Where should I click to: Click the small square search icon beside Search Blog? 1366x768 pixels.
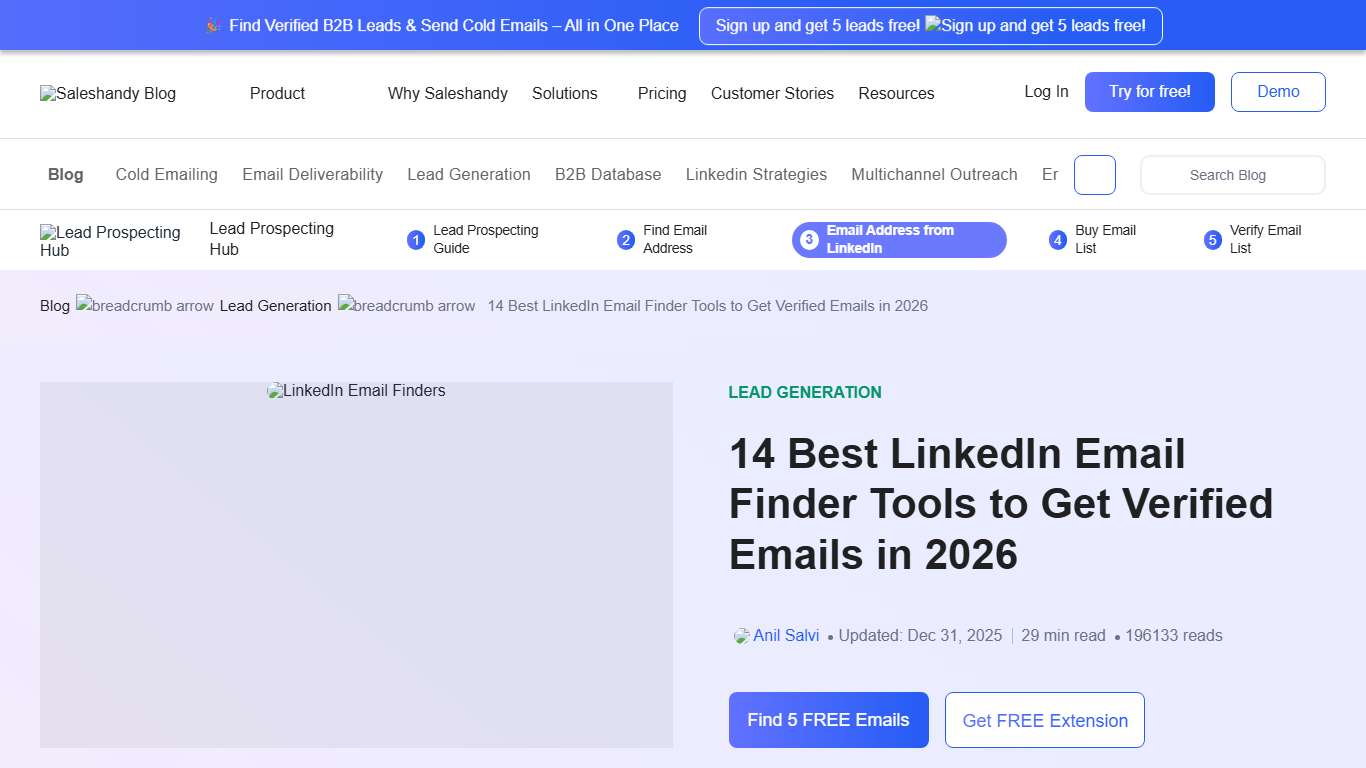[x=1094, y=174]
